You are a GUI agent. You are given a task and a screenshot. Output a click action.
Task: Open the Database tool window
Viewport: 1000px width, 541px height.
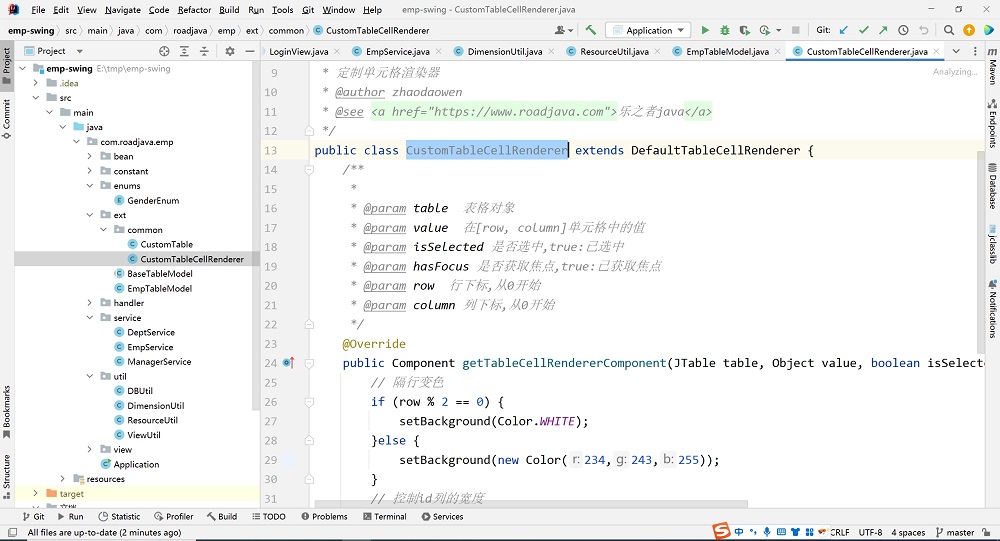(x=992, y=186)
